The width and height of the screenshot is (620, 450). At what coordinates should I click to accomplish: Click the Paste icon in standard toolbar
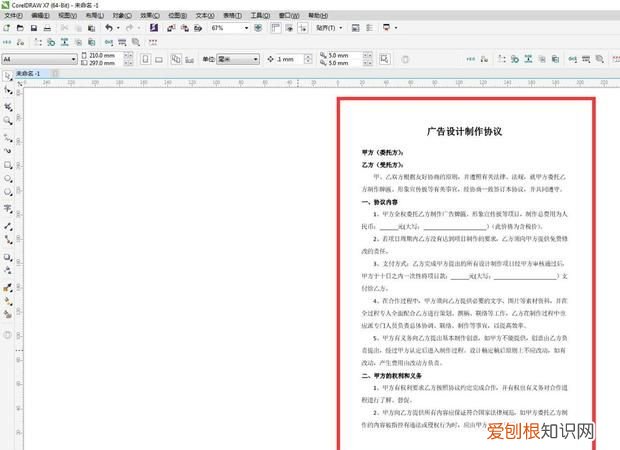[91, 28]
